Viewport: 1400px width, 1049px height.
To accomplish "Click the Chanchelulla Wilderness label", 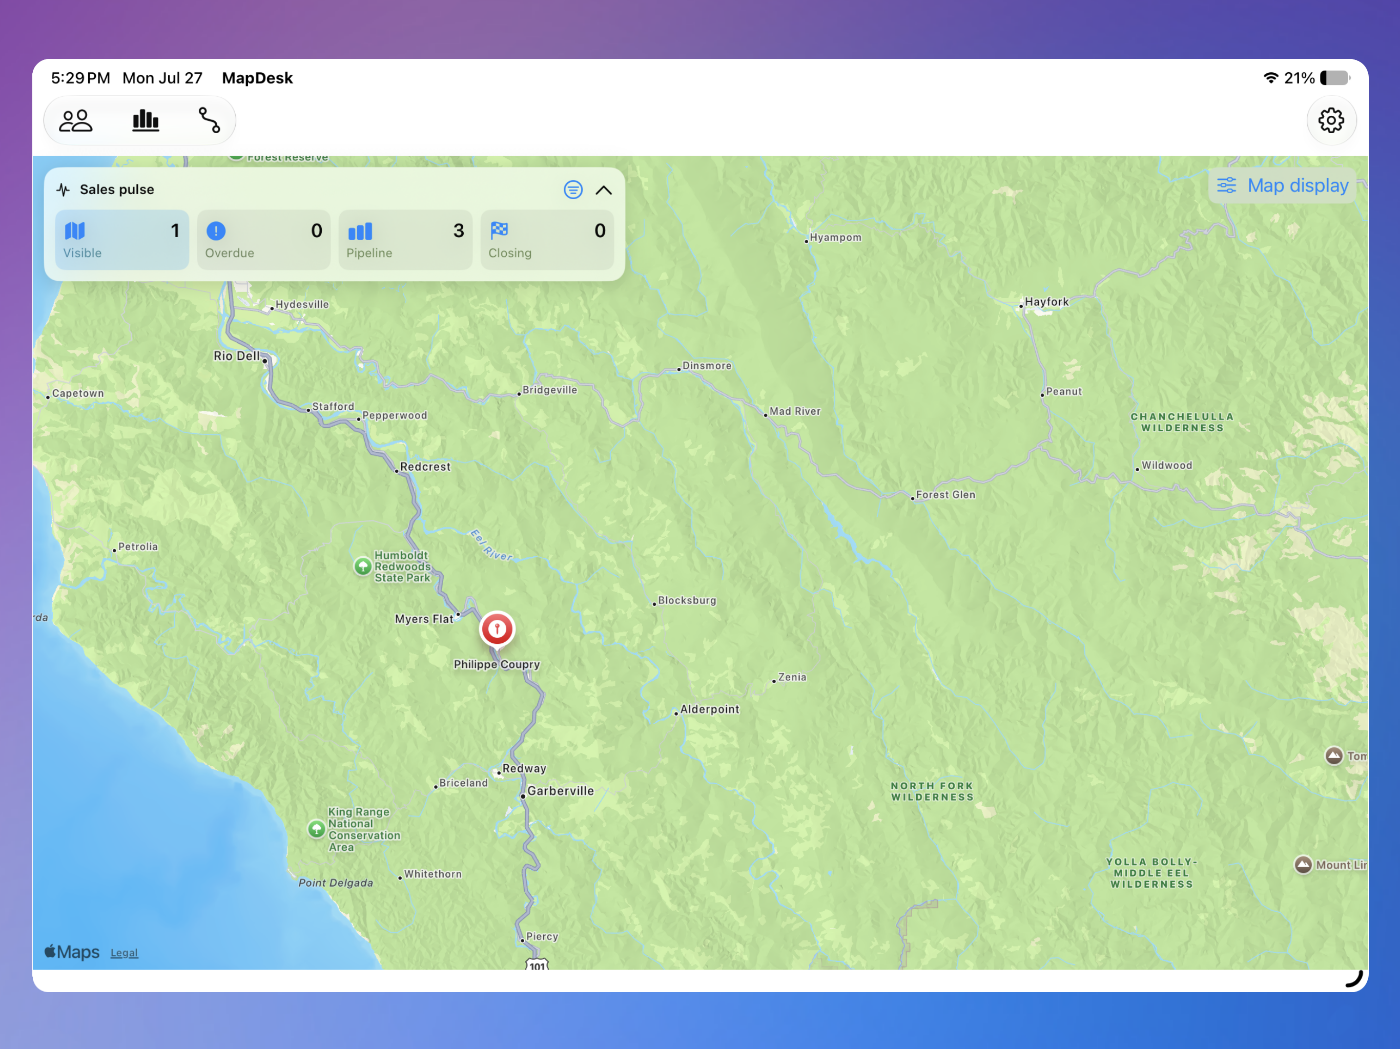I will pos(1183,422).
